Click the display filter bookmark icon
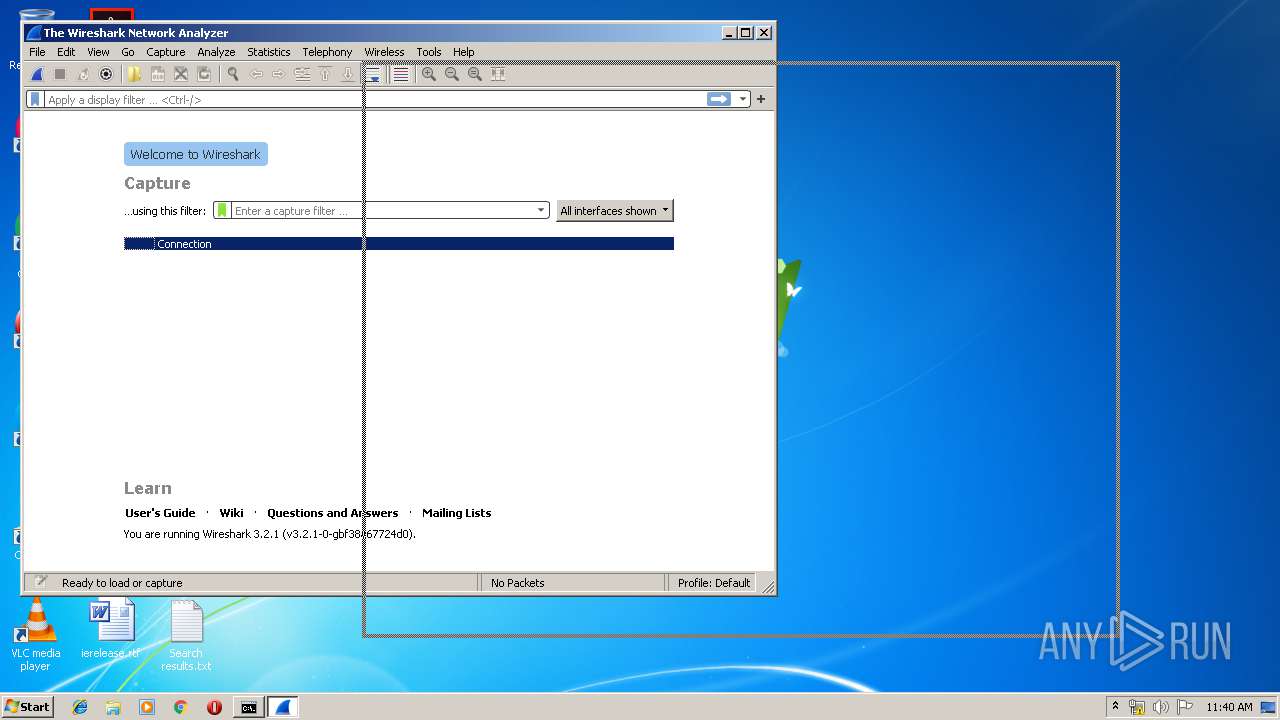Viewport: 1280px width, 720px height. coord(36,100)
